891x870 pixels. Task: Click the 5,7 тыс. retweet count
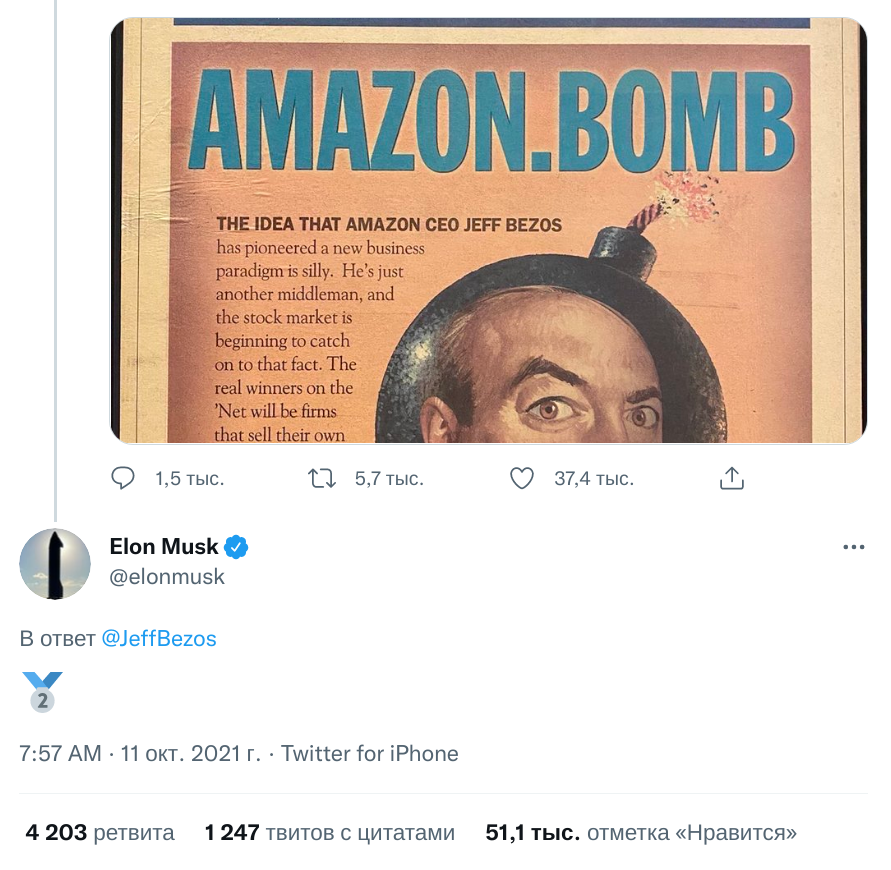[389, 479]
